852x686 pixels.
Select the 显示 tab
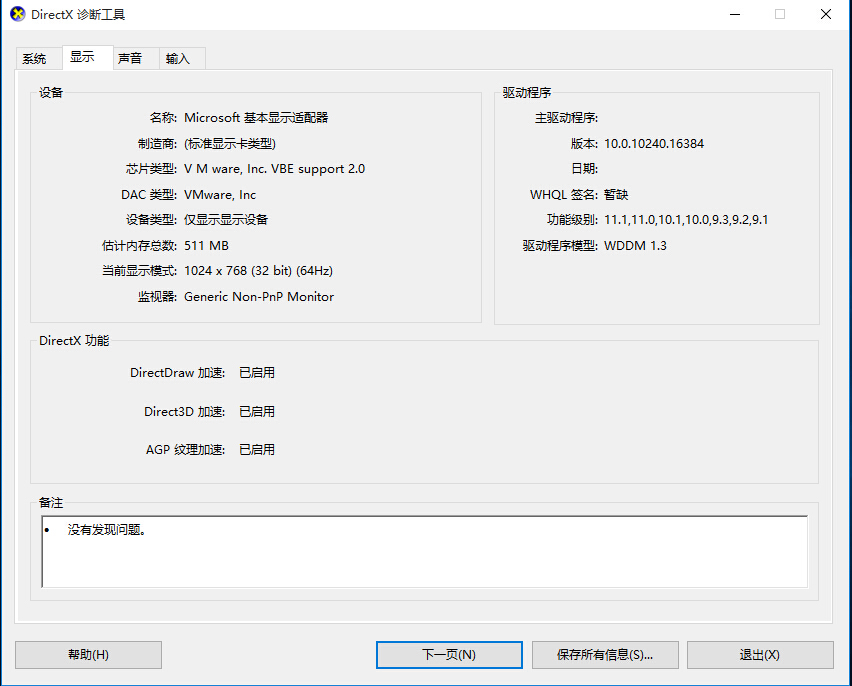tap(84, 58)
